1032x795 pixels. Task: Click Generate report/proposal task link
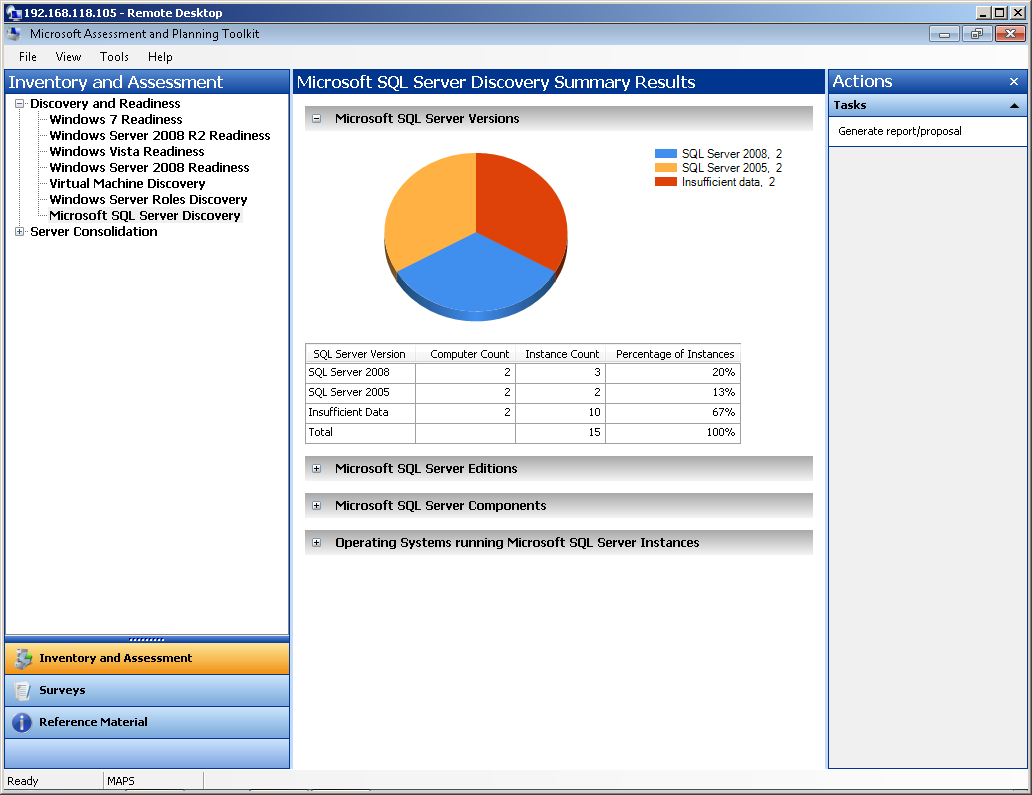click(900, 131)
